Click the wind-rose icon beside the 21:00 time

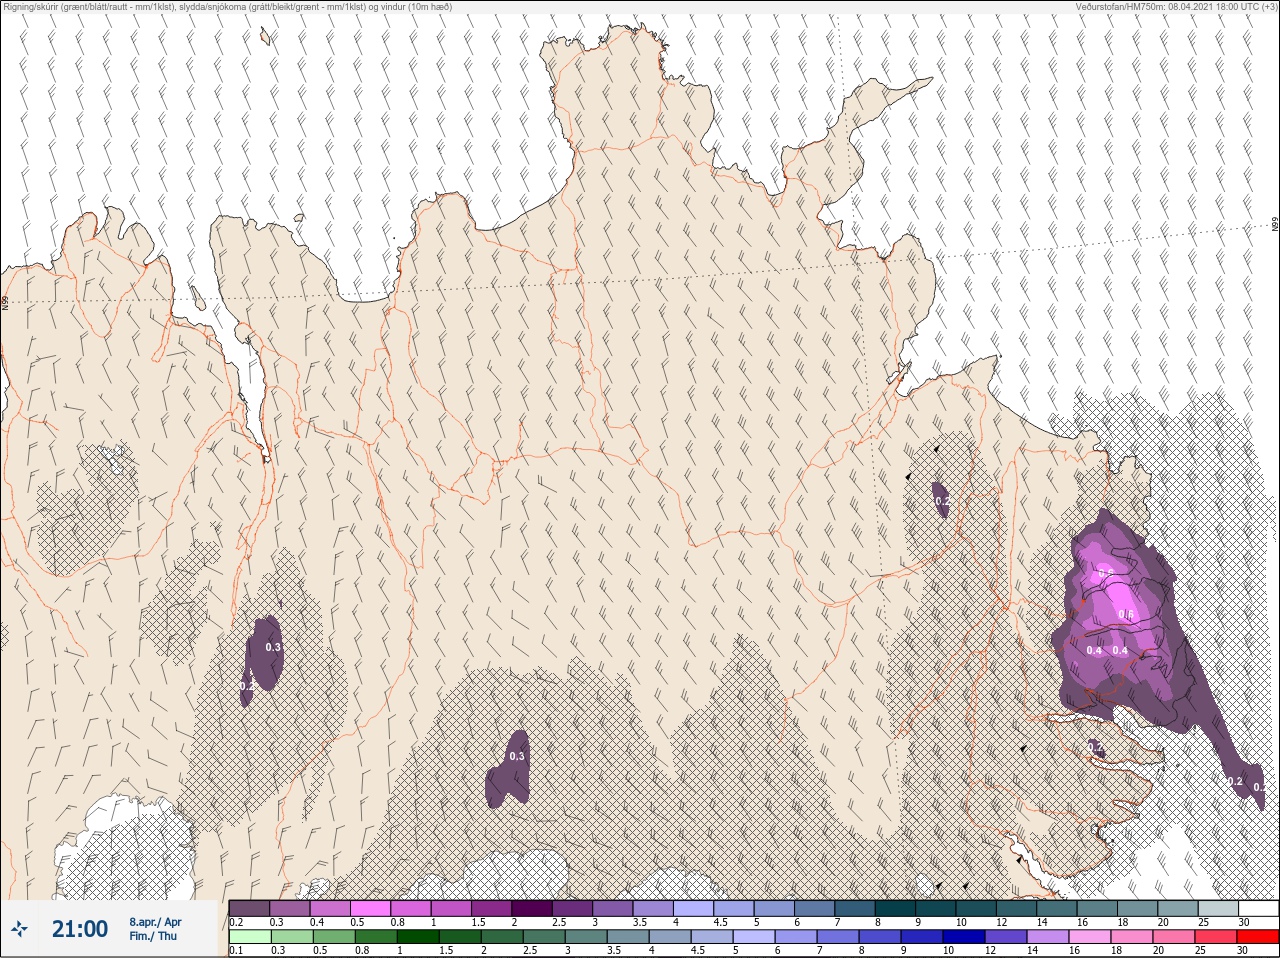[x=19, y=929]
